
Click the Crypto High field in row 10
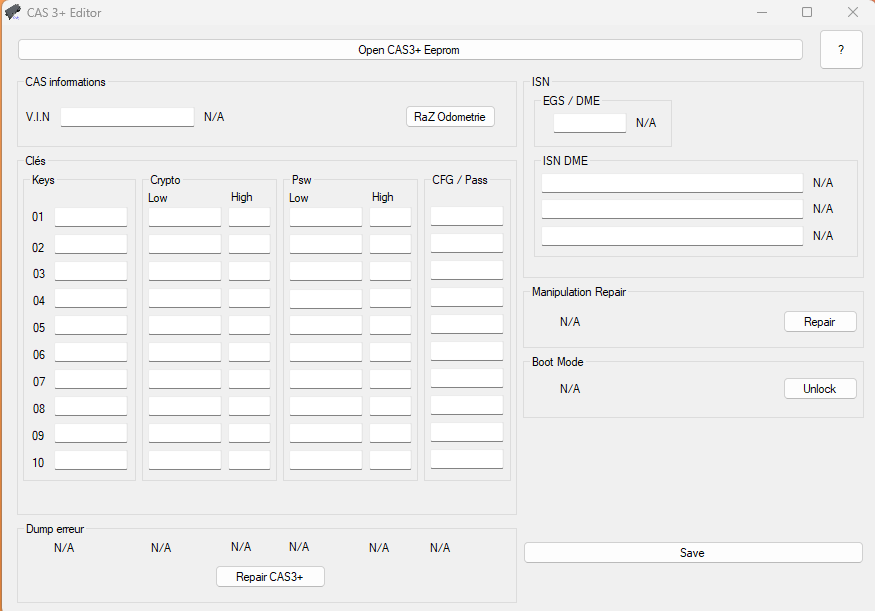(x=249, y=460)
